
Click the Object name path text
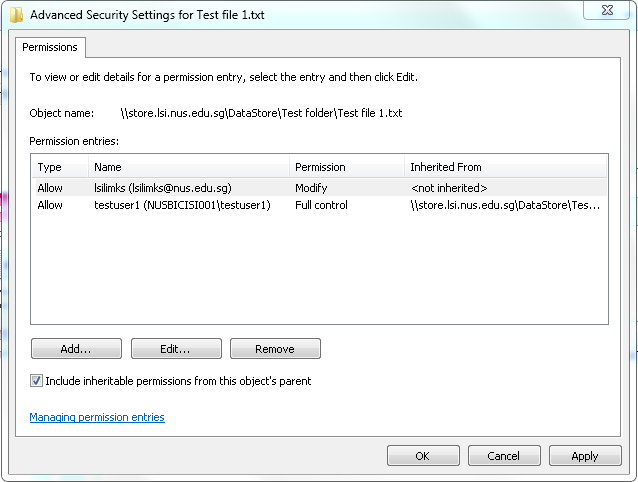point(261,113)
